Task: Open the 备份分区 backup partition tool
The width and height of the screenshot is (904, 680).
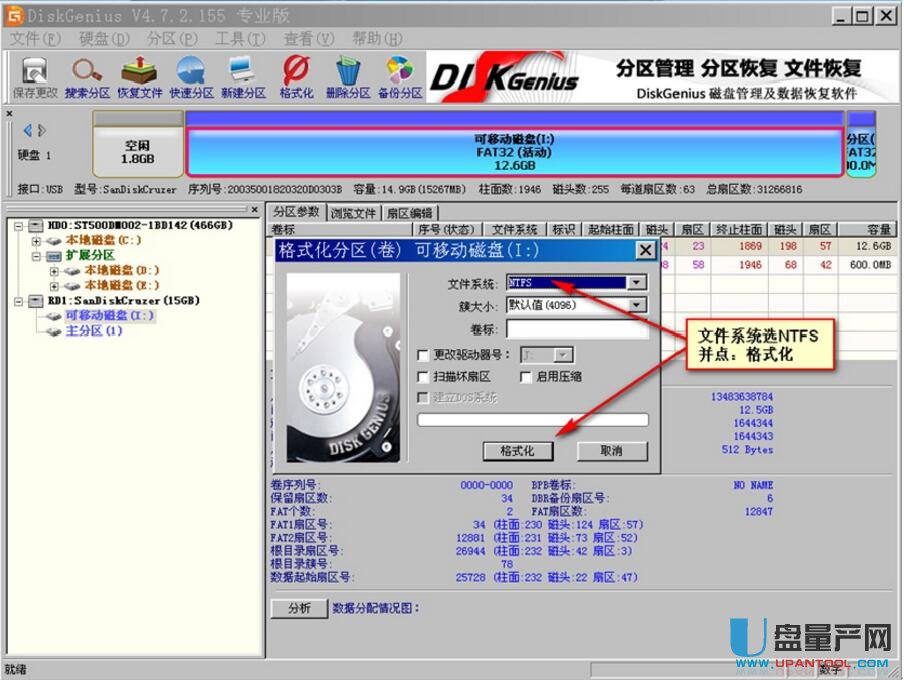Action: pyautogui.click(x=400, y=77)
